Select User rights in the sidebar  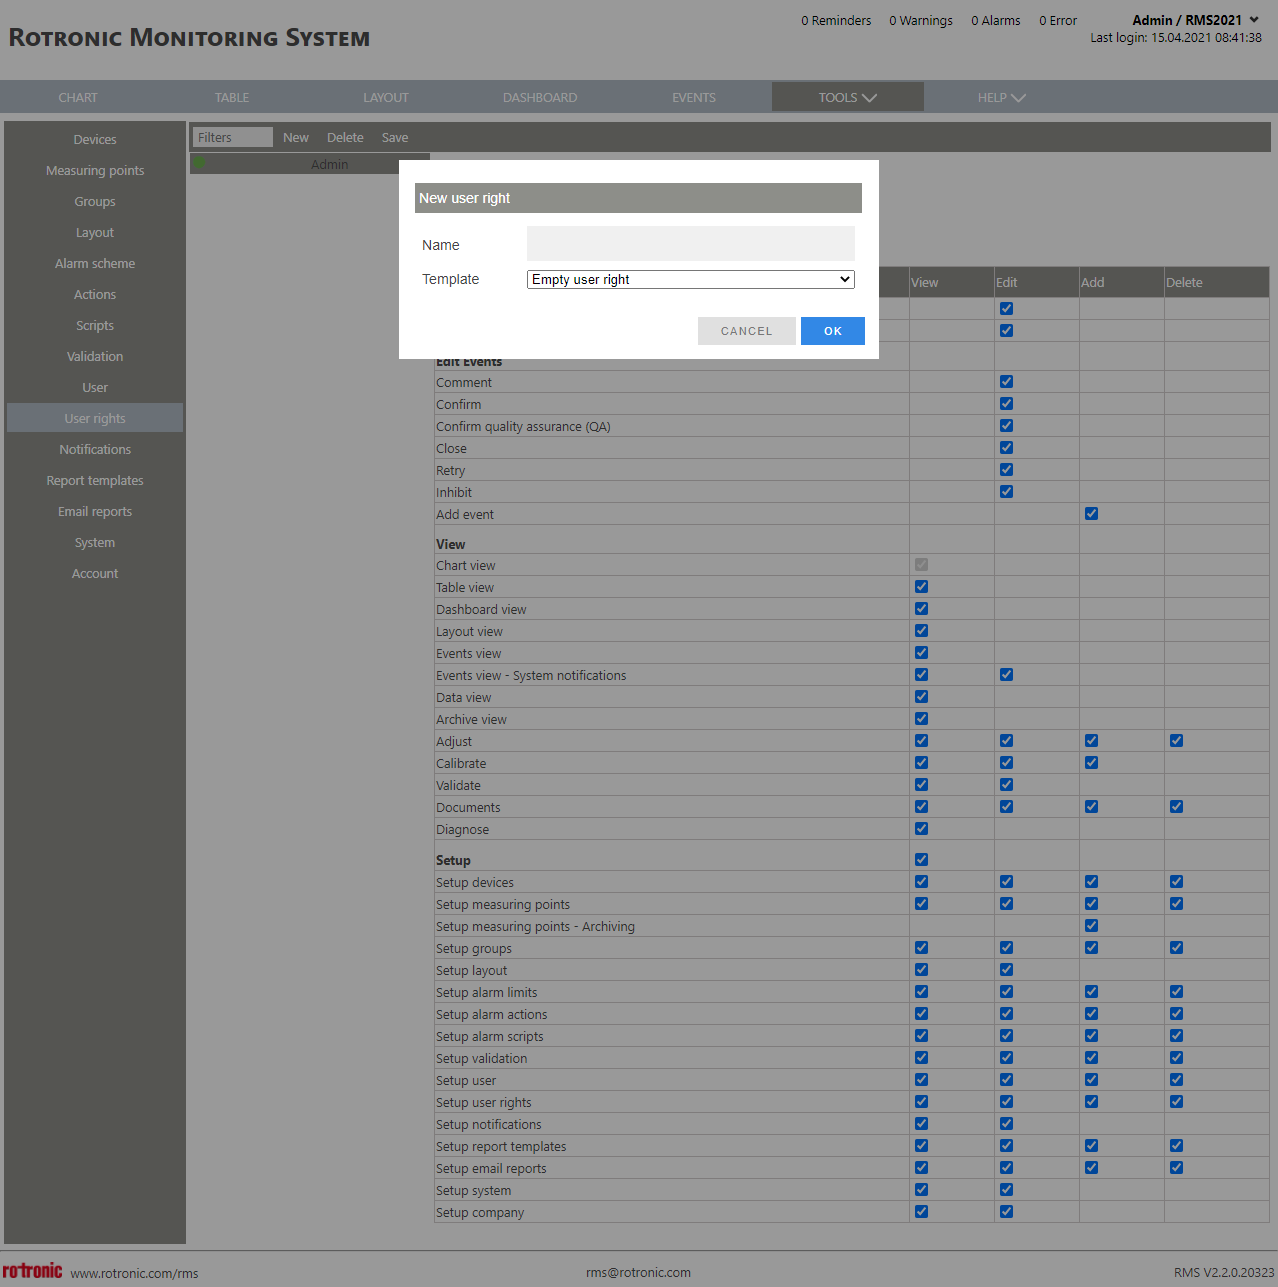(95, 418)
